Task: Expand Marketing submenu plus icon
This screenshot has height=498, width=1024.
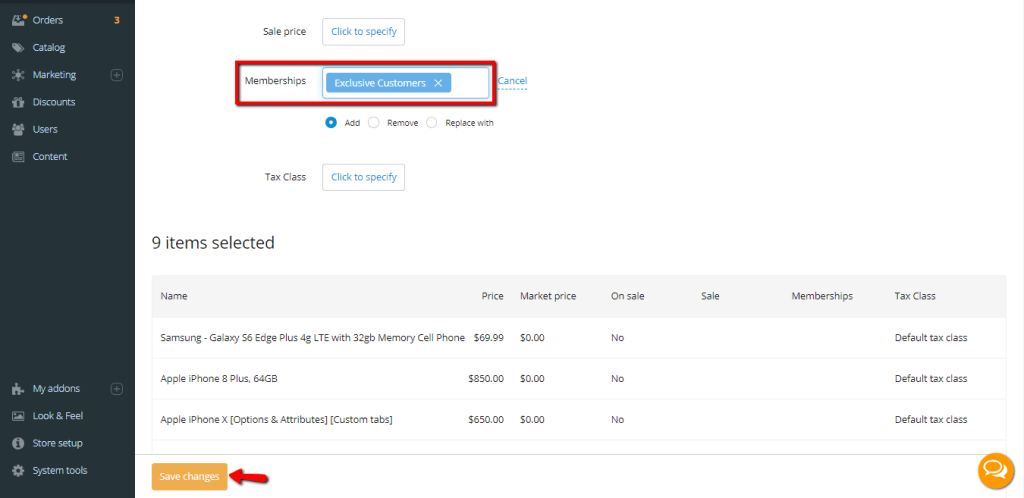Action: [117, 75]
